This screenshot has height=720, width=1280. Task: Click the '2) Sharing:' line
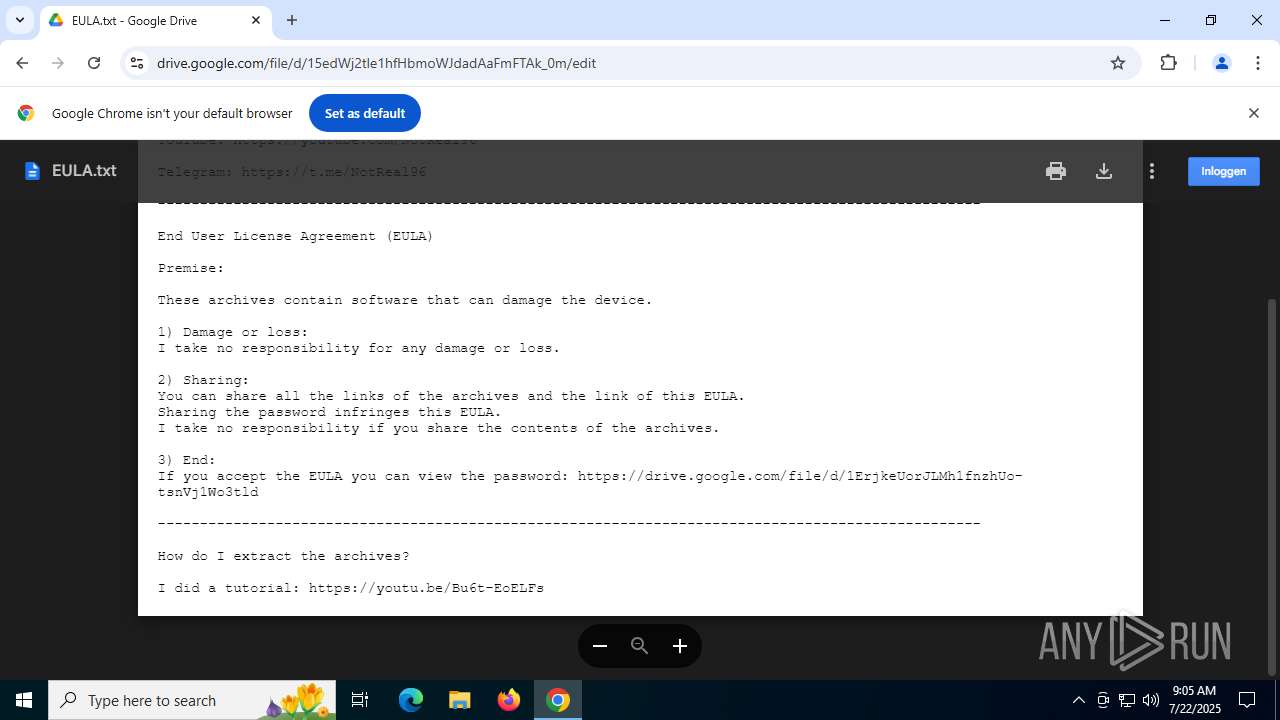[203, 380]
